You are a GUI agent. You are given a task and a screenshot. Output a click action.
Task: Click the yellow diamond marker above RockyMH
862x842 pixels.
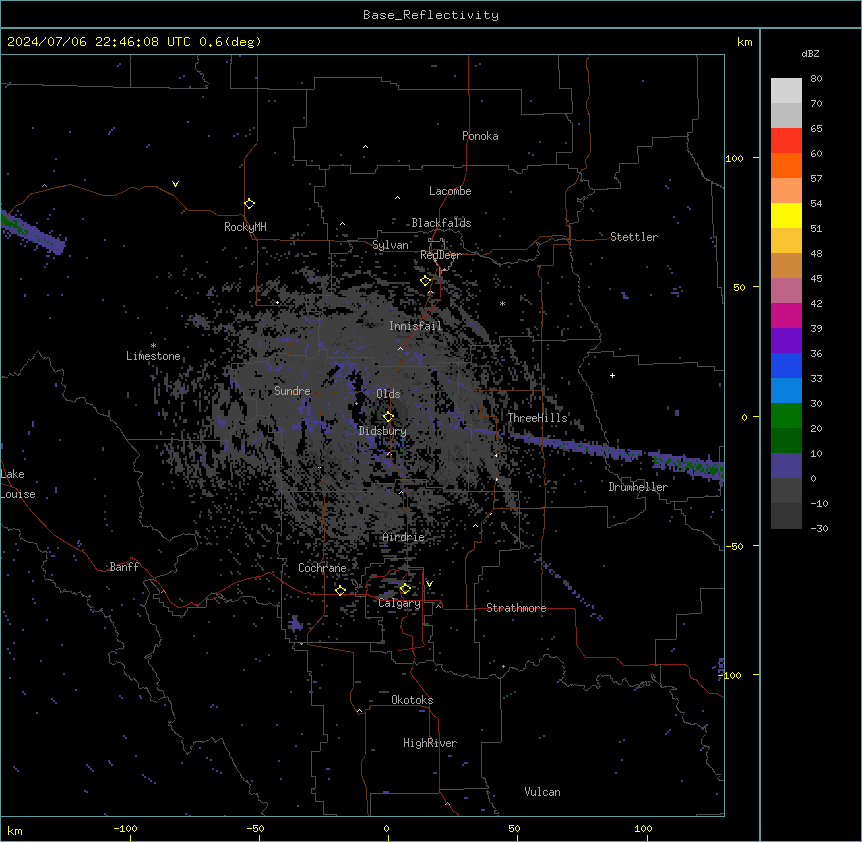click(250, 204)
